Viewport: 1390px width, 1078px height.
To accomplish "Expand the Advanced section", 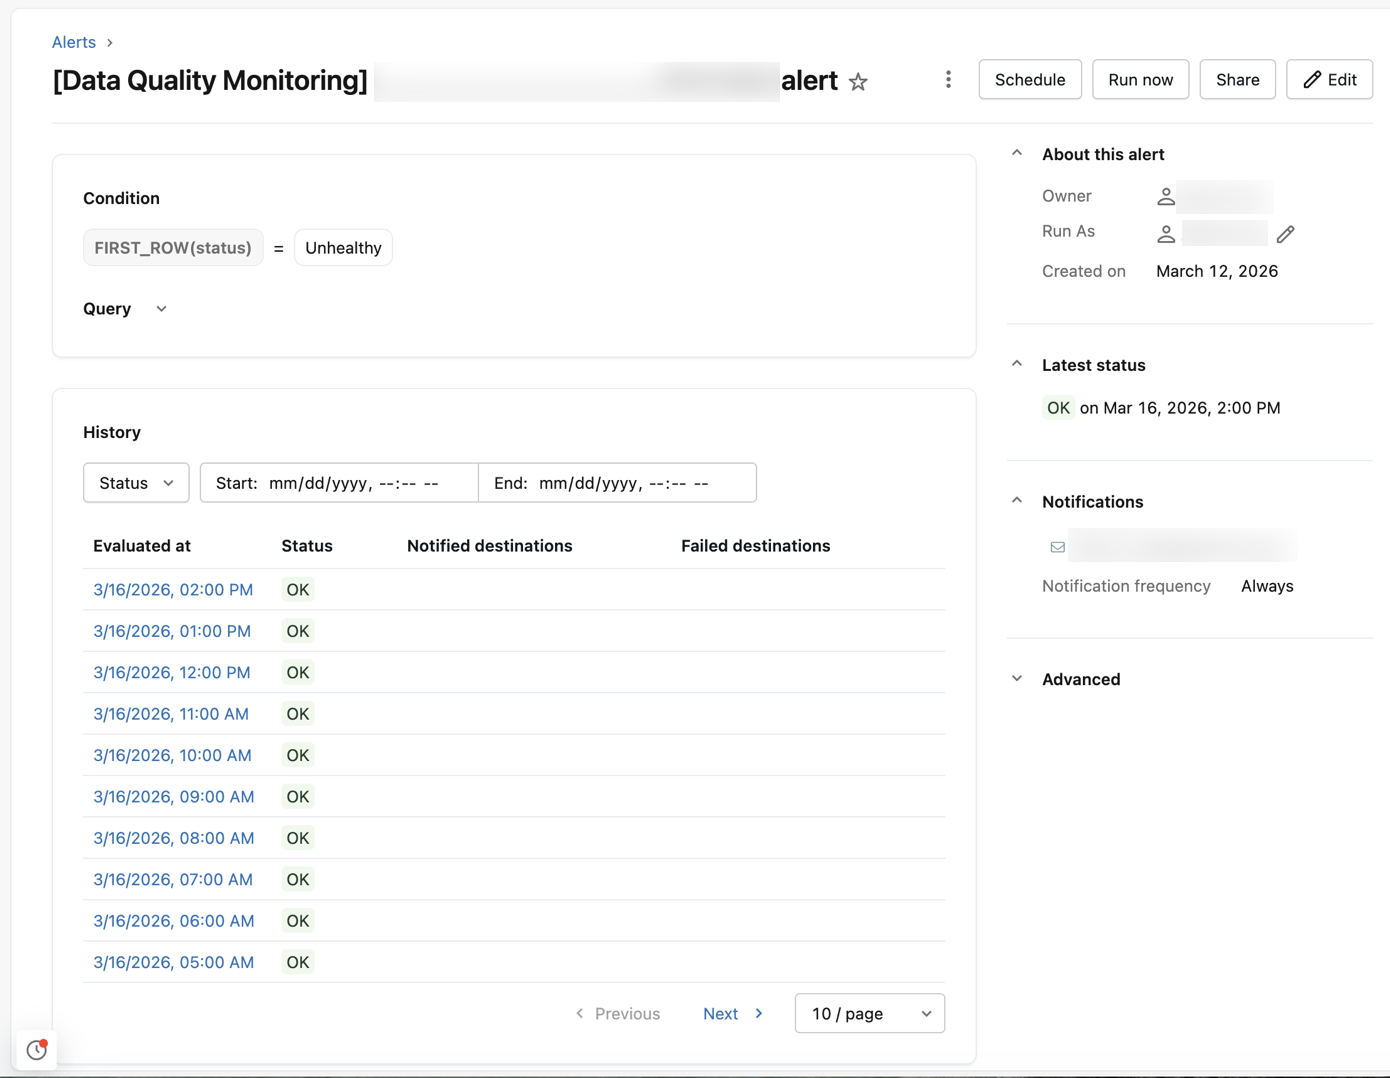I will [1017, 679].
